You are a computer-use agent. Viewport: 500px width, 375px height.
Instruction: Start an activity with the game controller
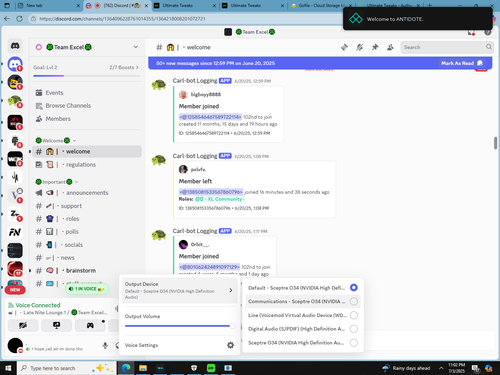coord(90,325)
